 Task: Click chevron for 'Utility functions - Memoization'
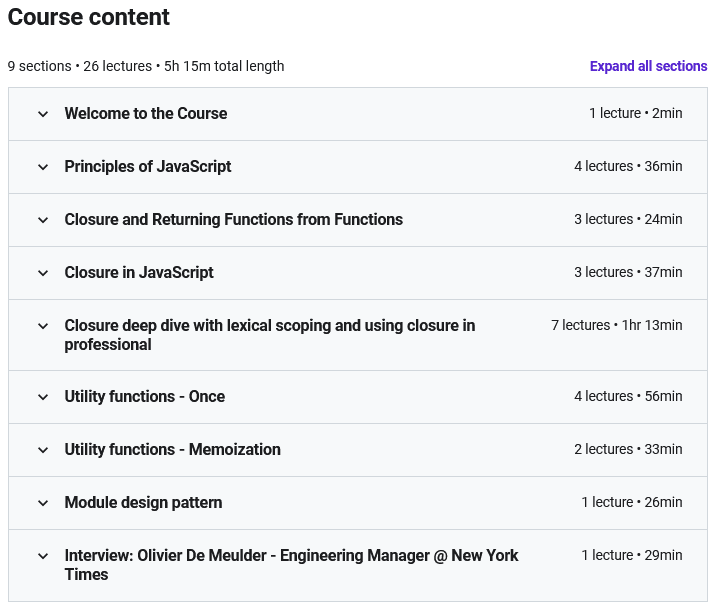pos(43,450)
